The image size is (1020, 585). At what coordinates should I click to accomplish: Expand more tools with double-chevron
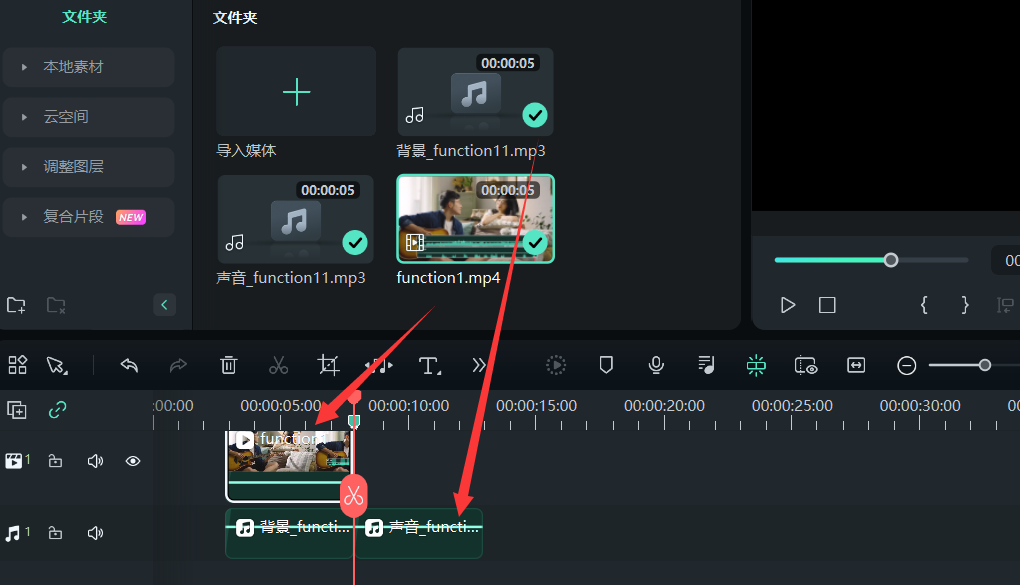pos(479,365)
